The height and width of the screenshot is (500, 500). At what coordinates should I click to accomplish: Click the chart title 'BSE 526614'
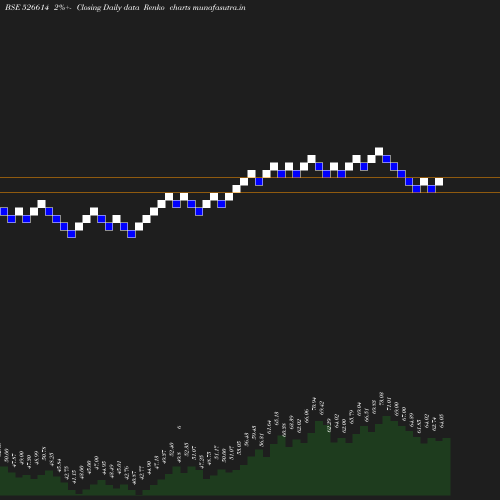pyautogui.click(x=27, y=7)
